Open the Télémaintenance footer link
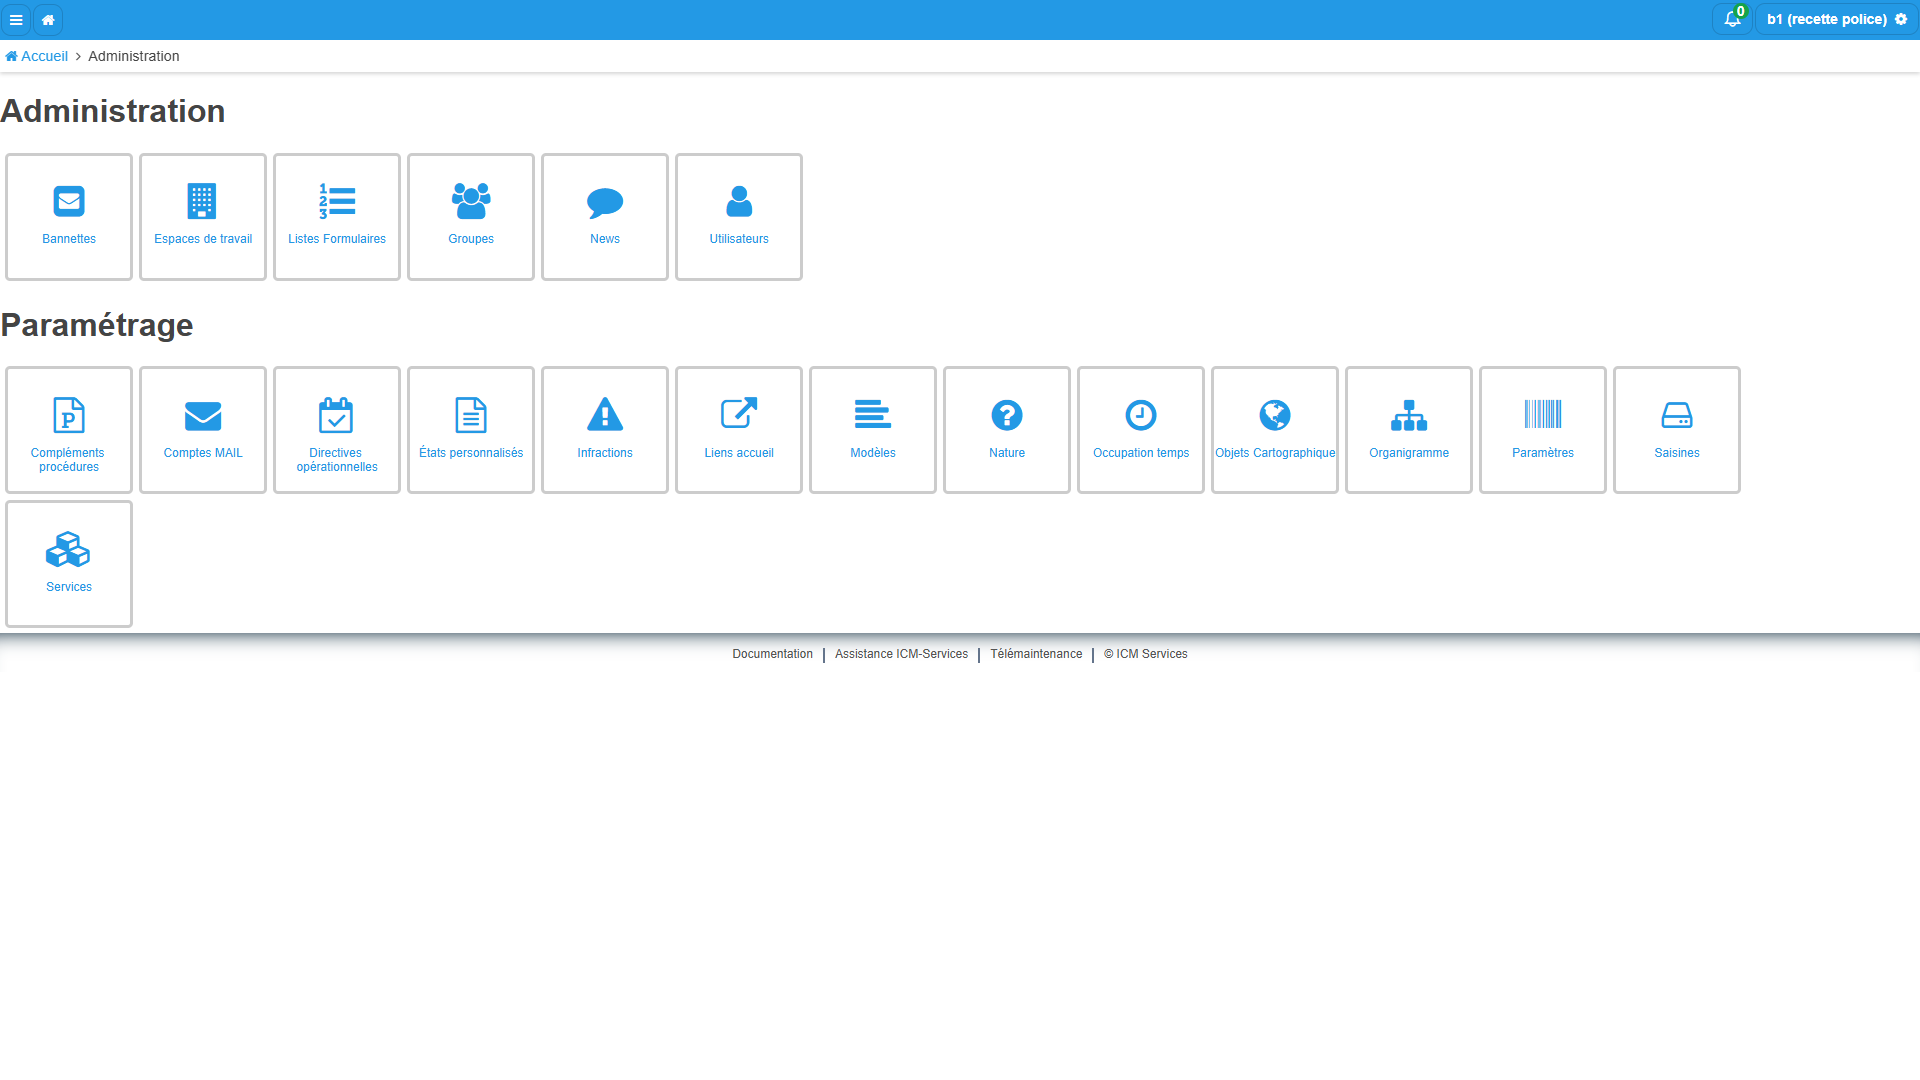The height and width of the screenshot is (1080, 1920). 1036,654
